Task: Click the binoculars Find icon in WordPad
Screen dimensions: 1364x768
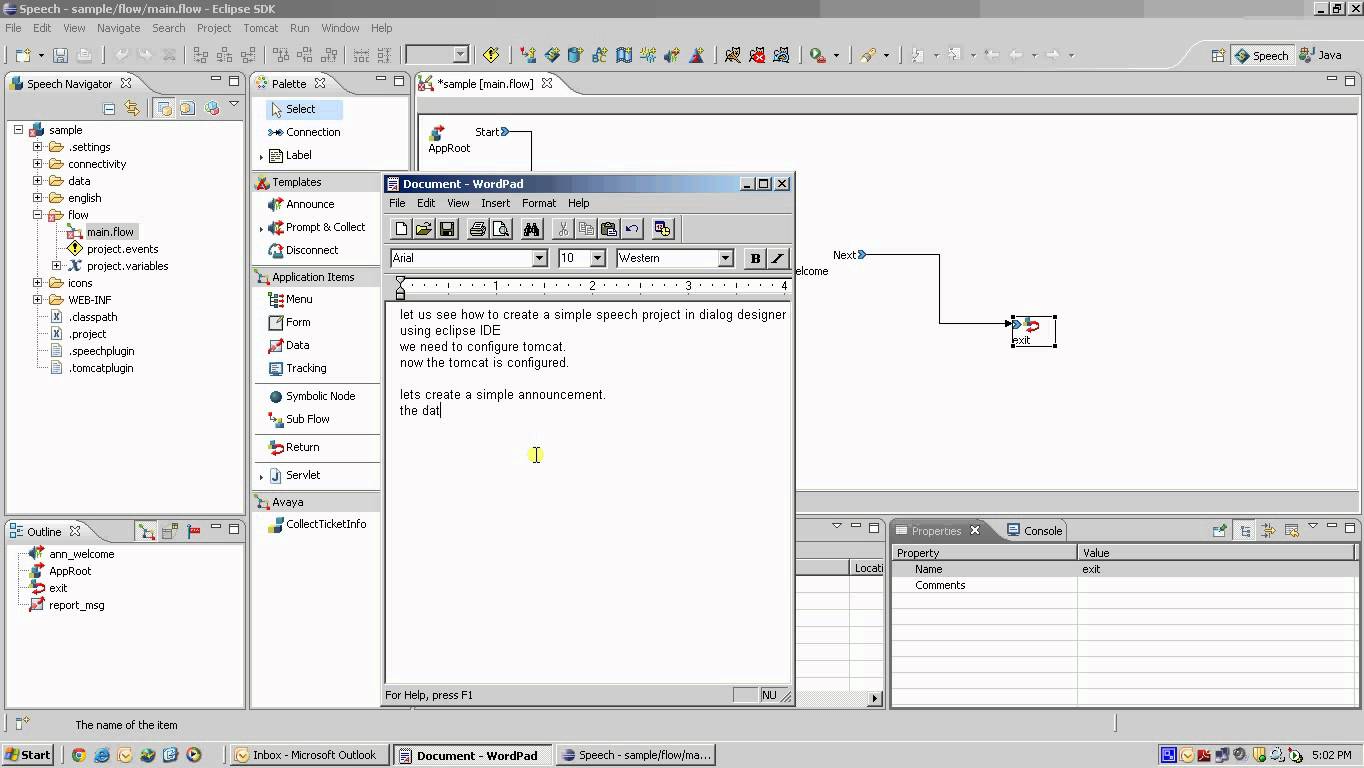Action: pyautogui.click(x=531, y=229)
